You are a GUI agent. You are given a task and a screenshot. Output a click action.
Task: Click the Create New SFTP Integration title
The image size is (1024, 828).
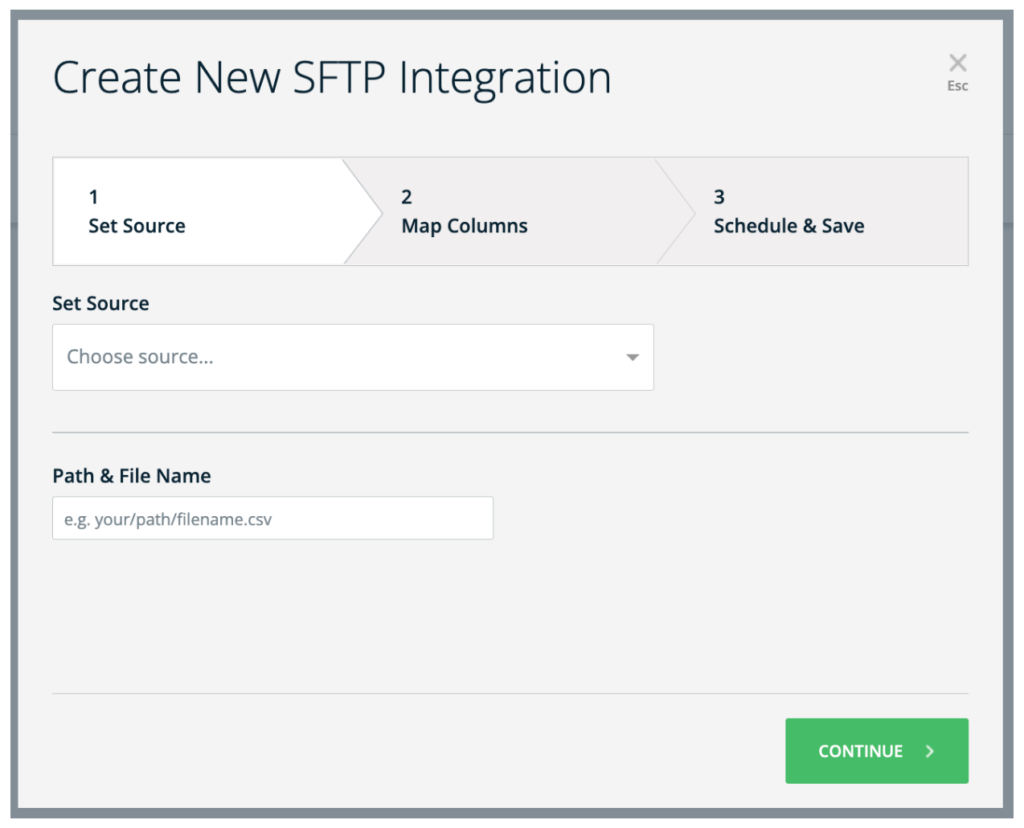(331, 78)
